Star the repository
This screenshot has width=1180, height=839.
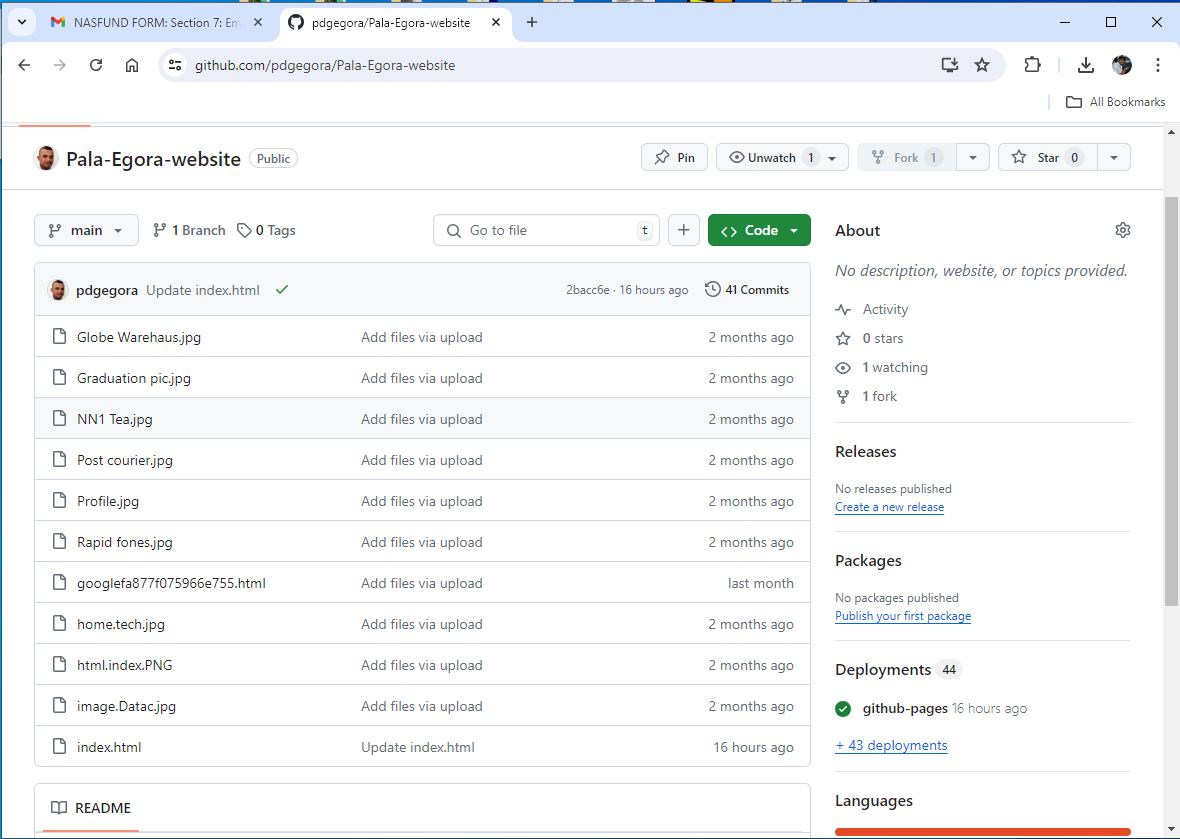[1048, 157]
